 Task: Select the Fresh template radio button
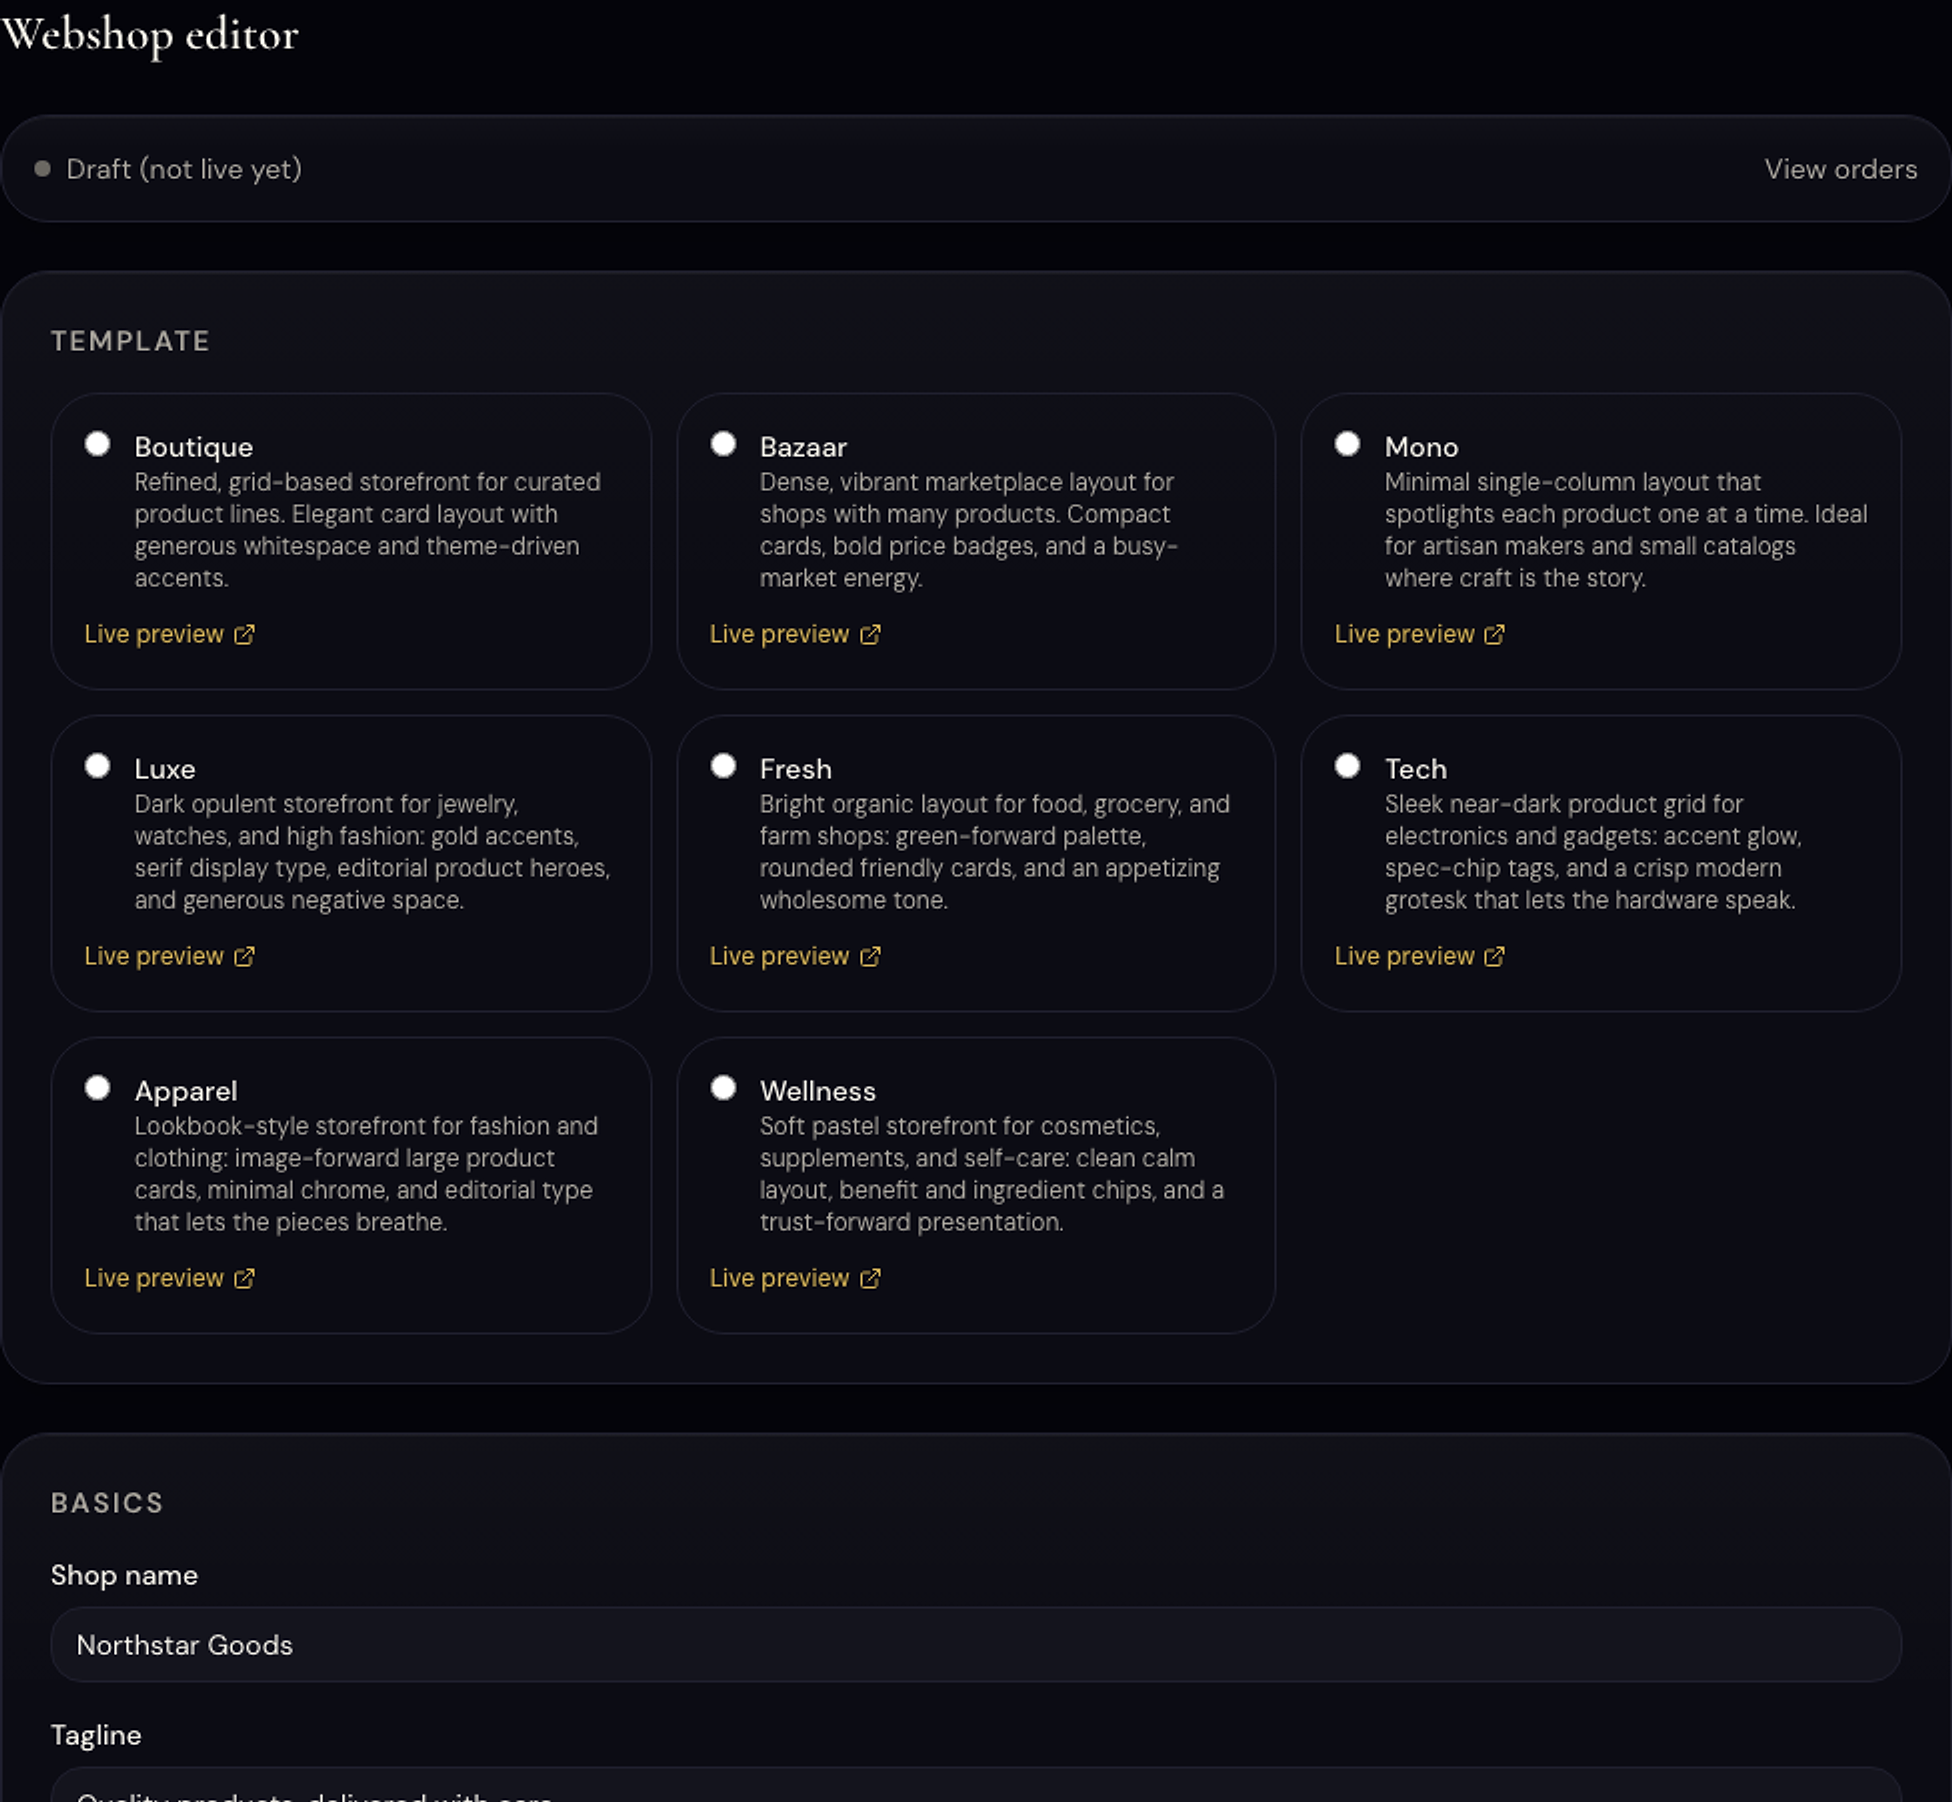(723, 766)
